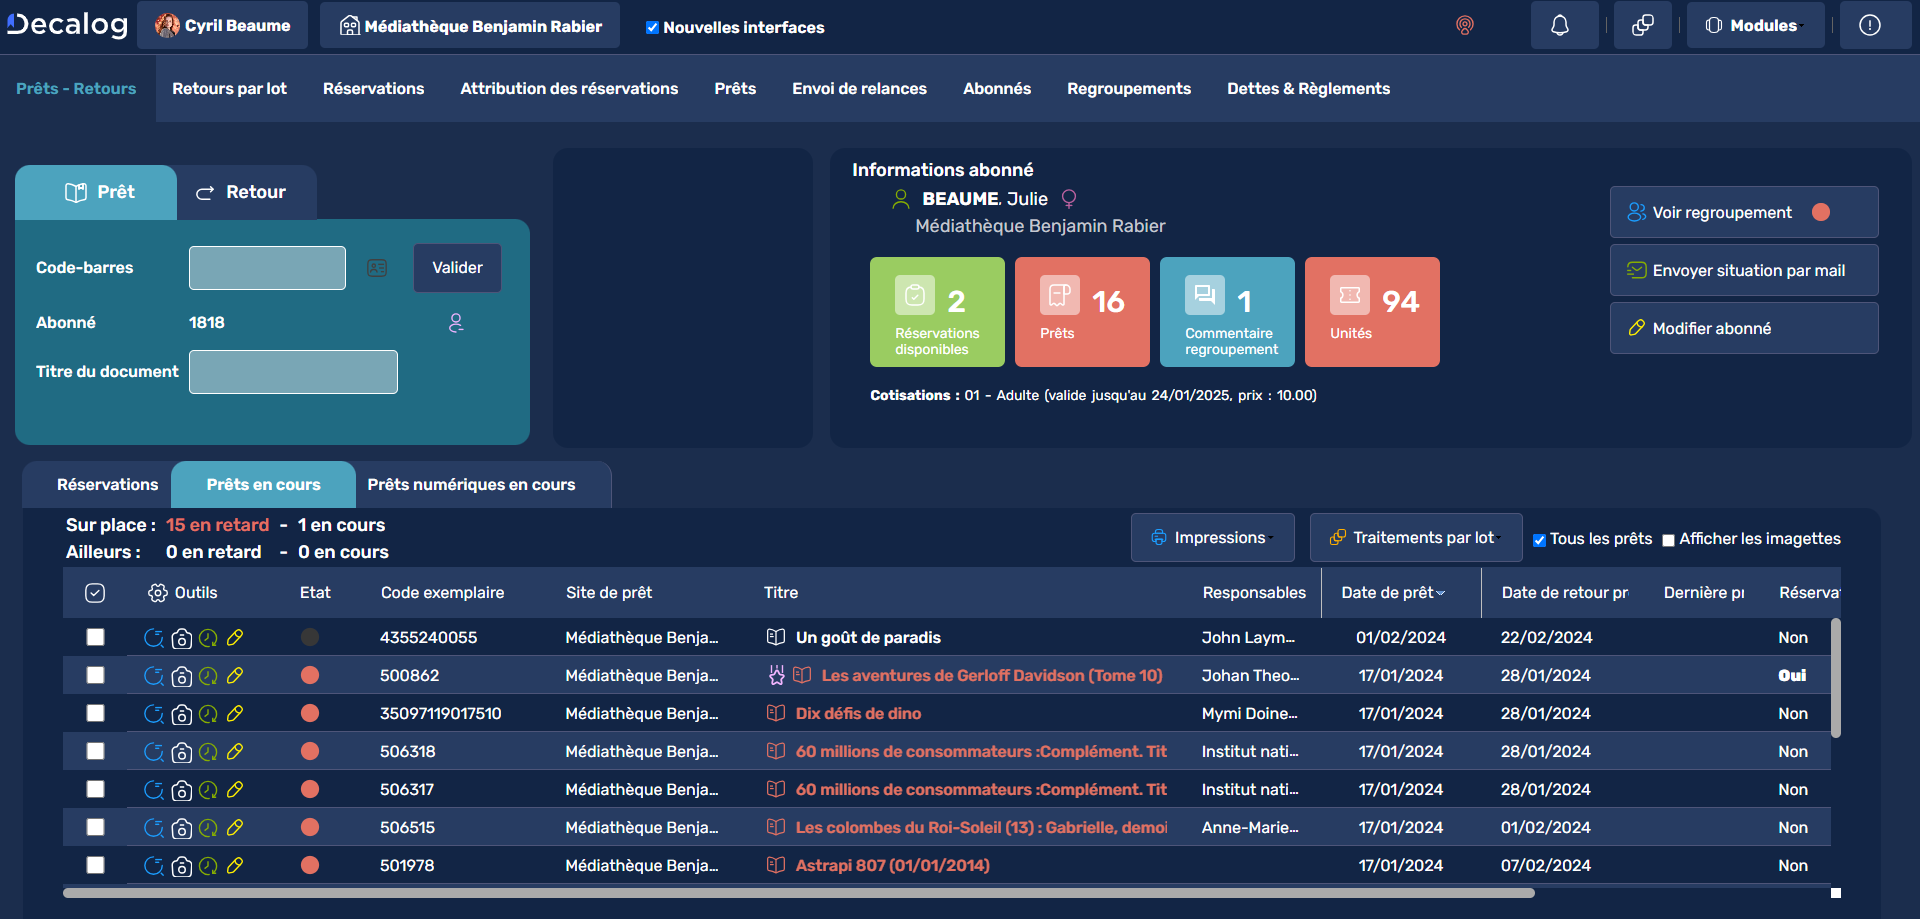Screen dimensions: 1920x919
Task: Enable Afficher les imagettes
Action: (1668, 540)
